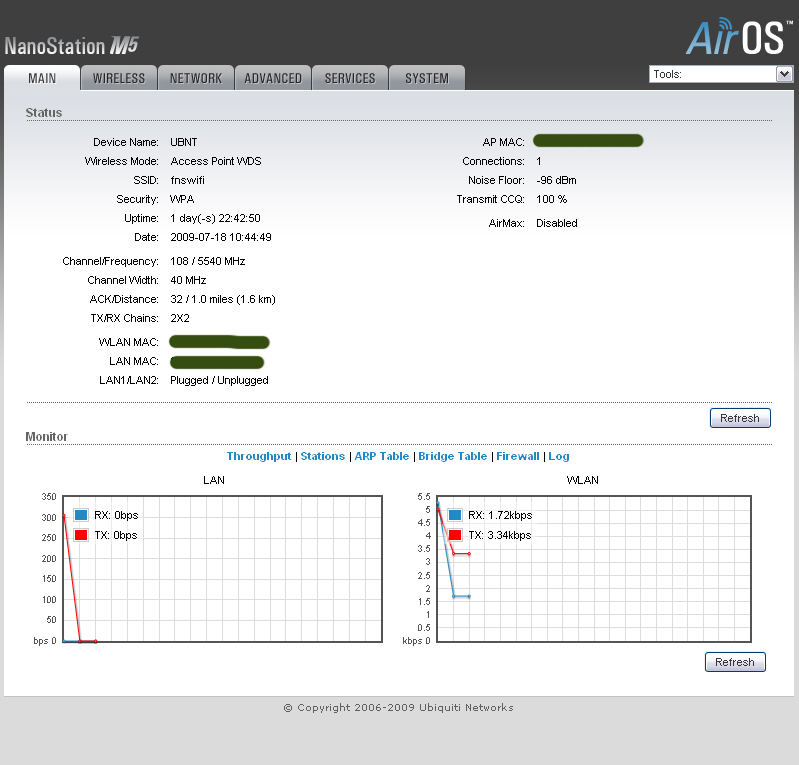This screenshot has height=765, width=799.
Task: Select uptime '1 day(-s) 22:42:50'
Action: [x=215, y=218]
